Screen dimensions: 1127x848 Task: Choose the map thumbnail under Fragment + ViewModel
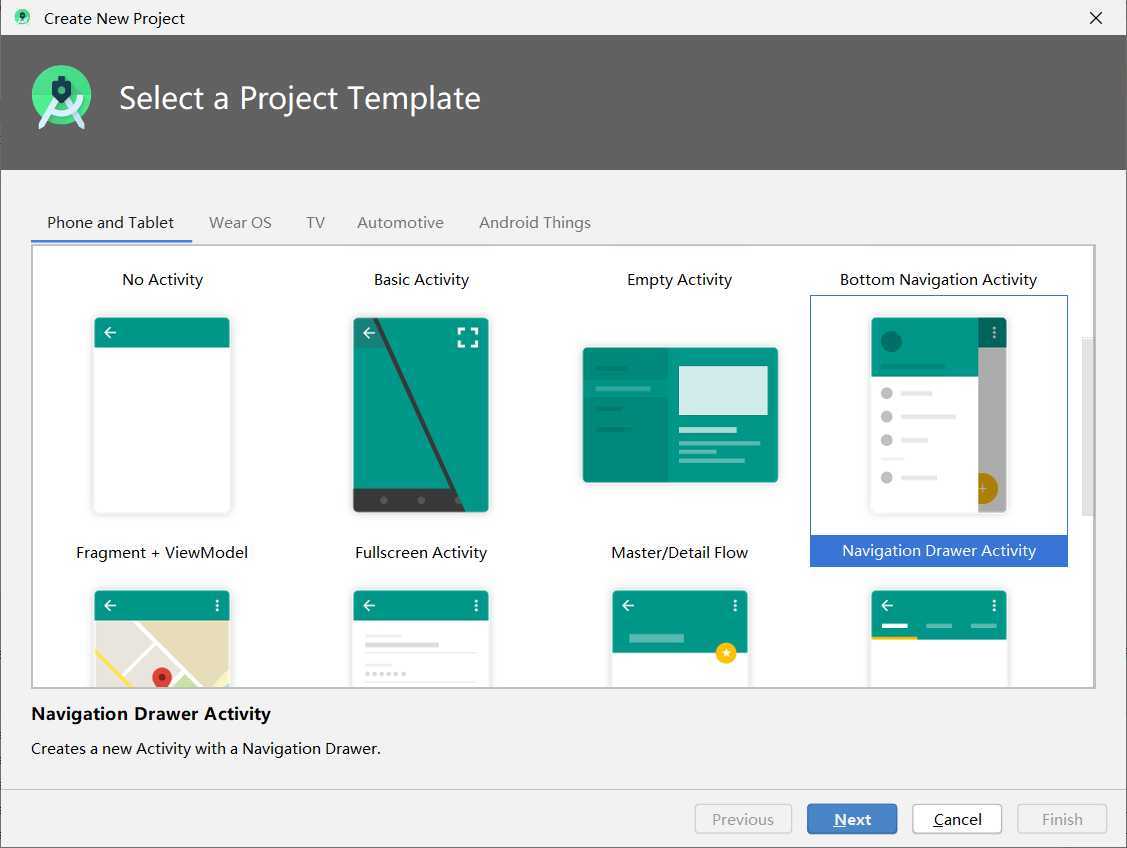162,638
